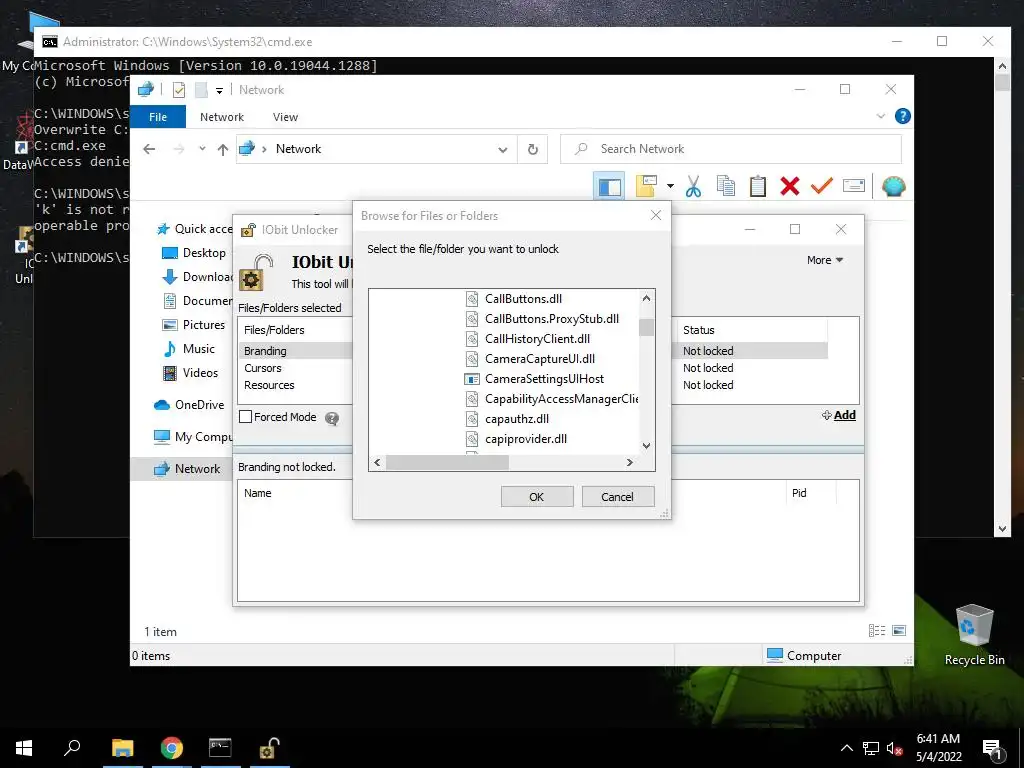Click the Rename icon in Explorer toolbar
The height and width of the screenshot is (768, 1024).
(854, 186)
